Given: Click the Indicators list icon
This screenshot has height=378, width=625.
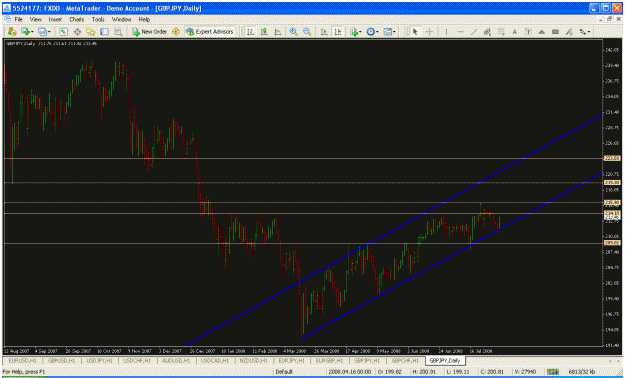Looking at the screenshot, I should click(x=353, y=32).
